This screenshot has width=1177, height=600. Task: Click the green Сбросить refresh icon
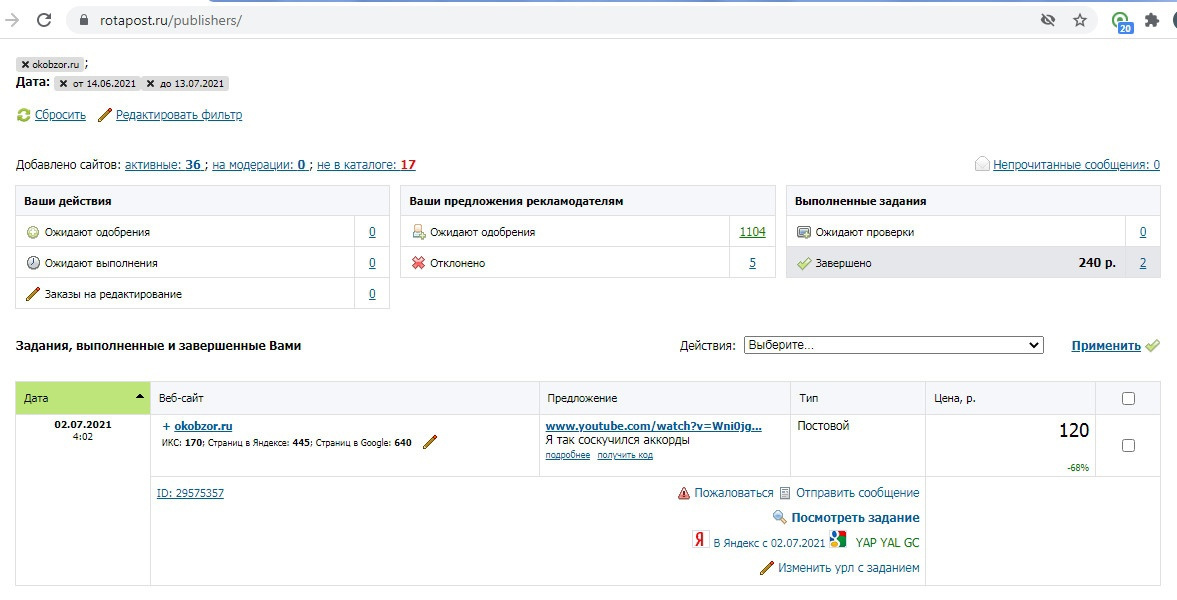coord(23,115)
